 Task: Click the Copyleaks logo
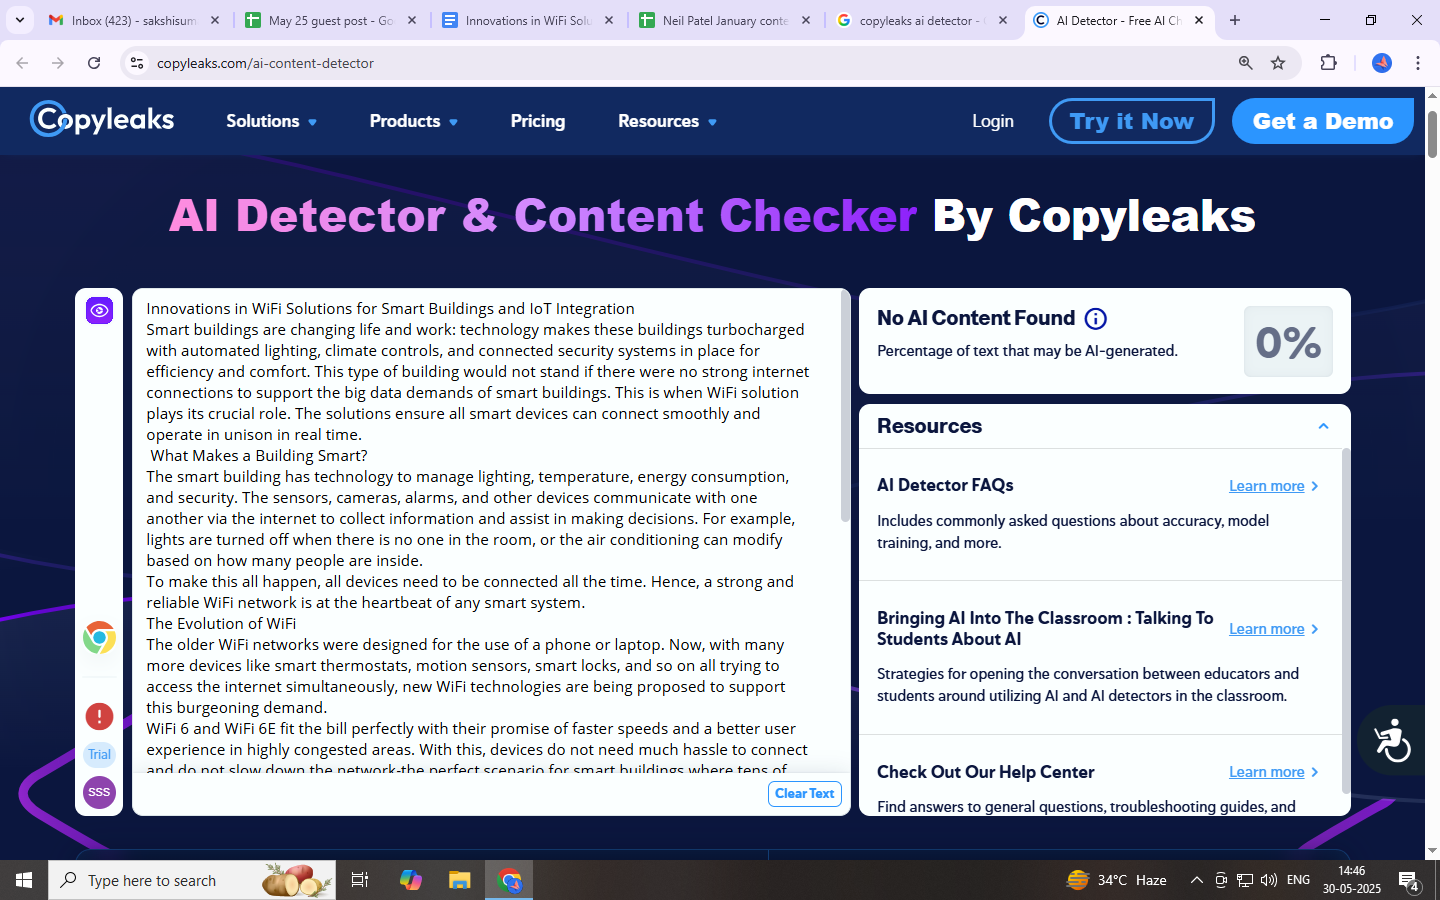(x=102, y=120)
